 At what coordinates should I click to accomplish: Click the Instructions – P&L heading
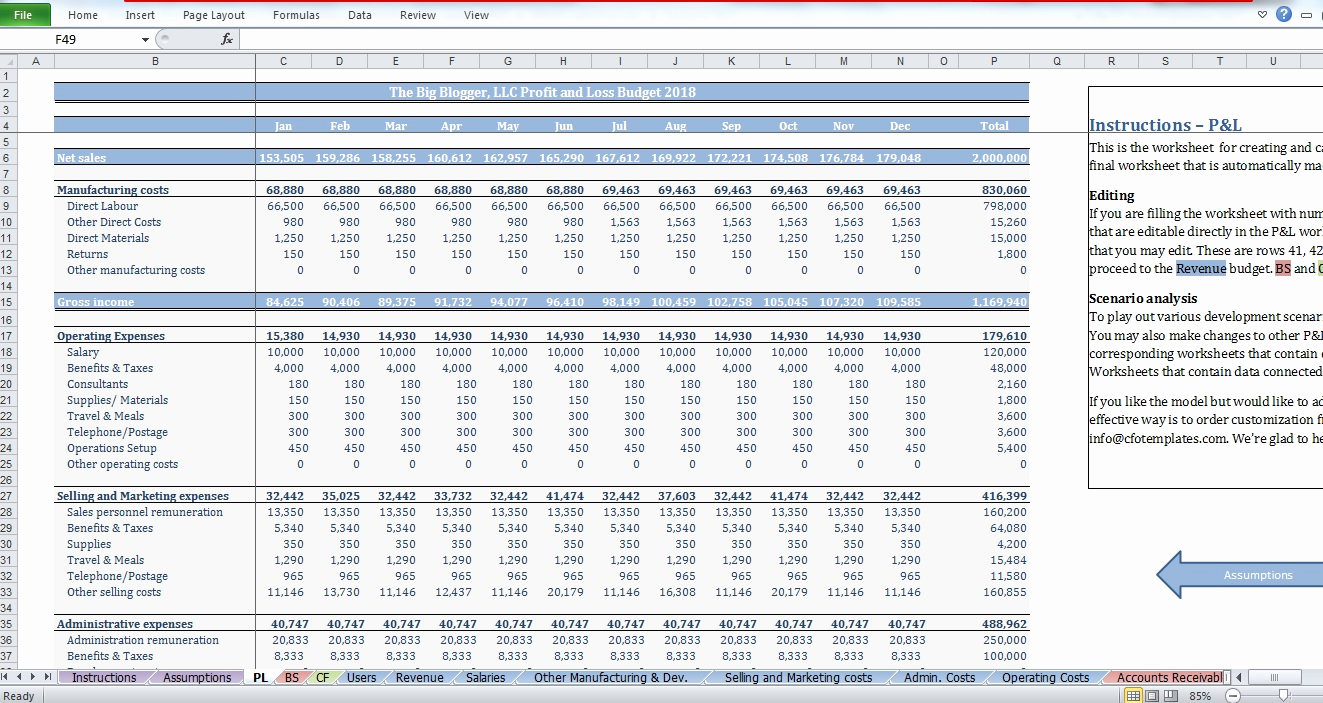click(x=1165, y=125)
